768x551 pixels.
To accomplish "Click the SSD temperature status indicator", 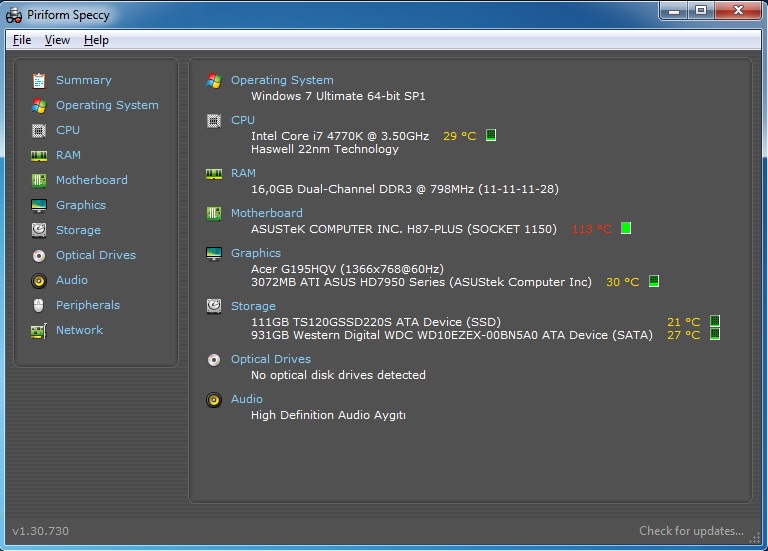I will point(715,321).
